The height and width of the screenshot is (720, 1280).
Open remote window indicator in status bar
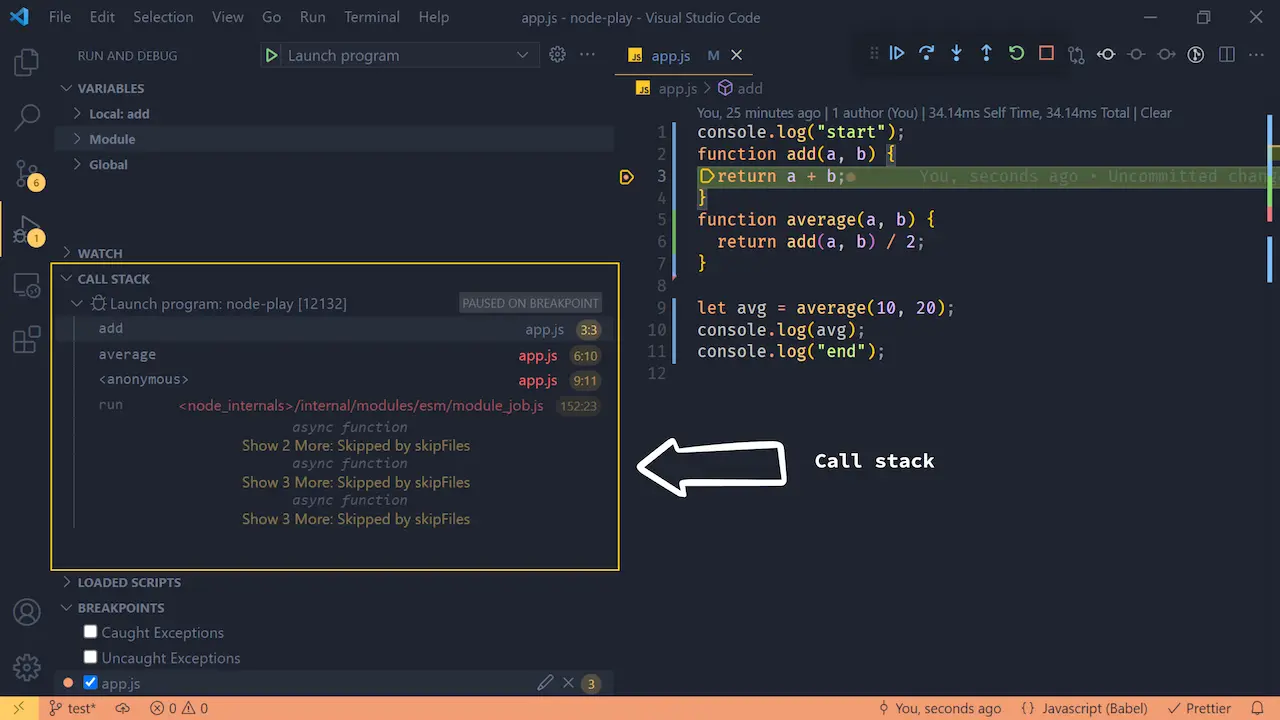(18, 708)
